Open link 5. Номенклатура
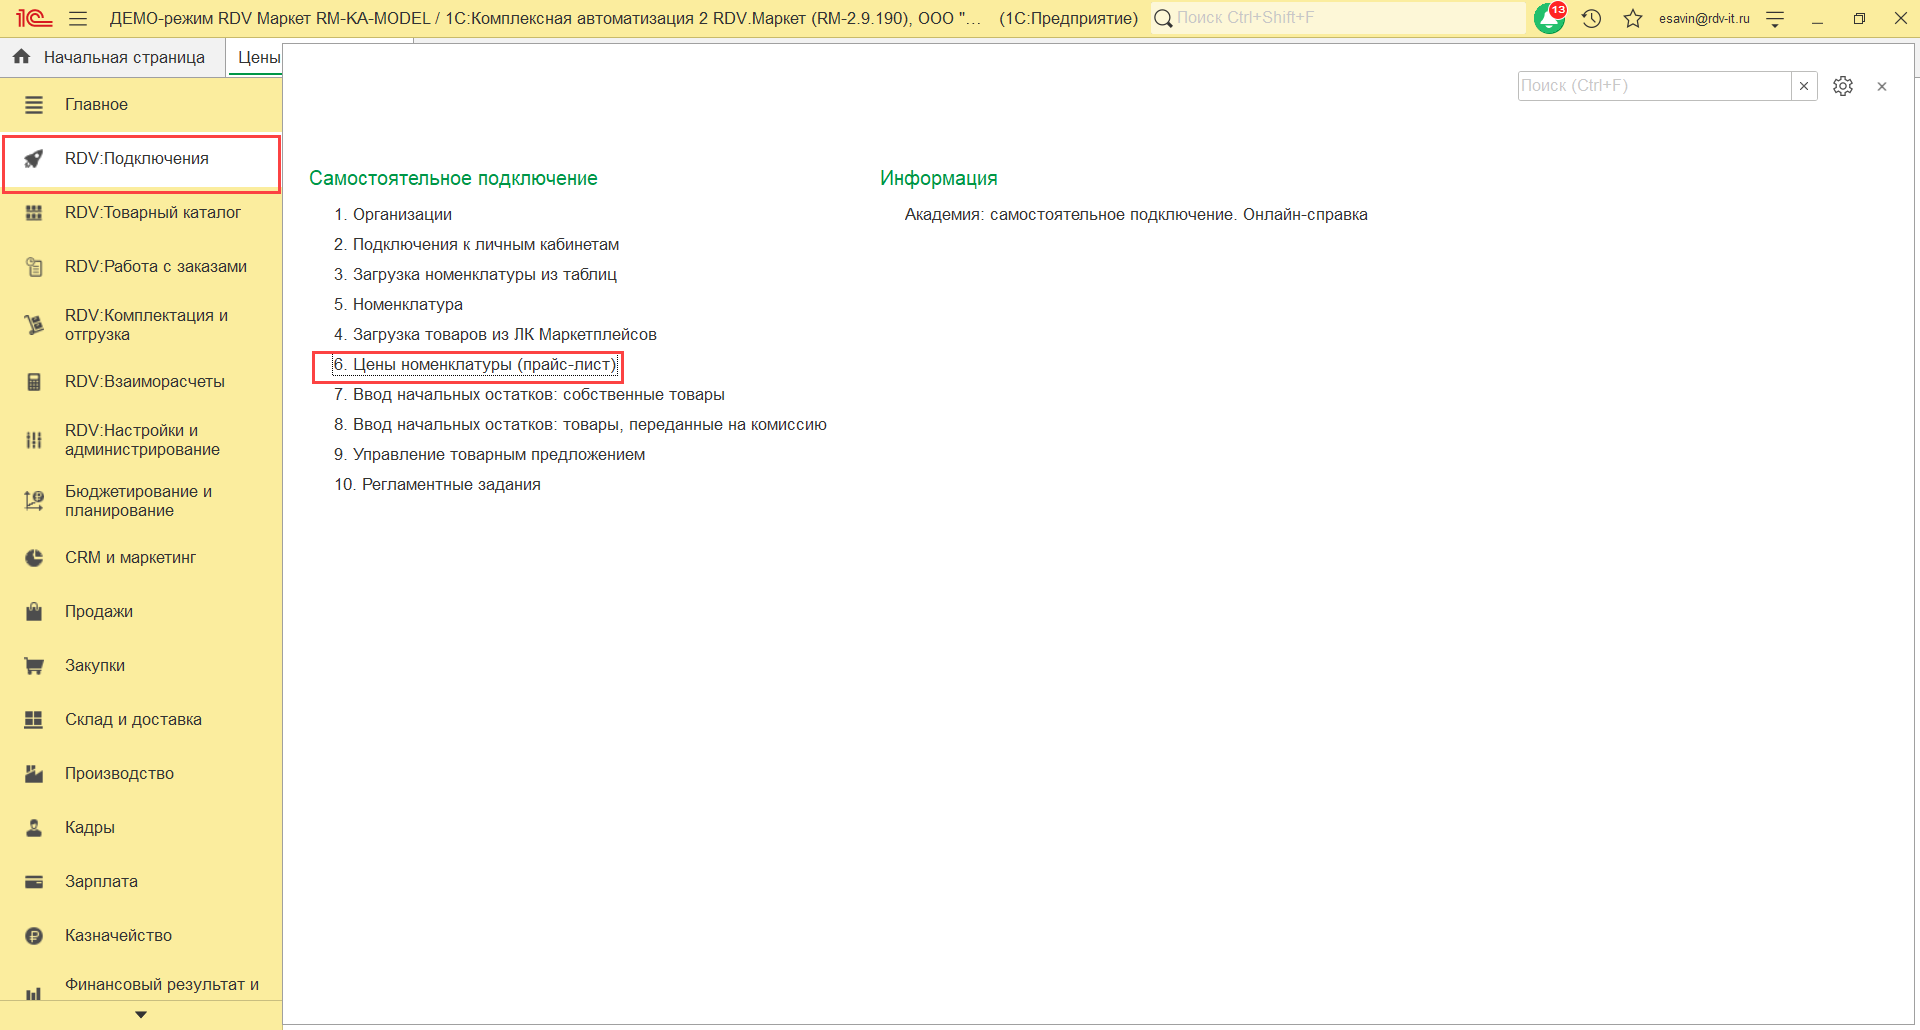1920x1030 pixels. click(399, 304)
